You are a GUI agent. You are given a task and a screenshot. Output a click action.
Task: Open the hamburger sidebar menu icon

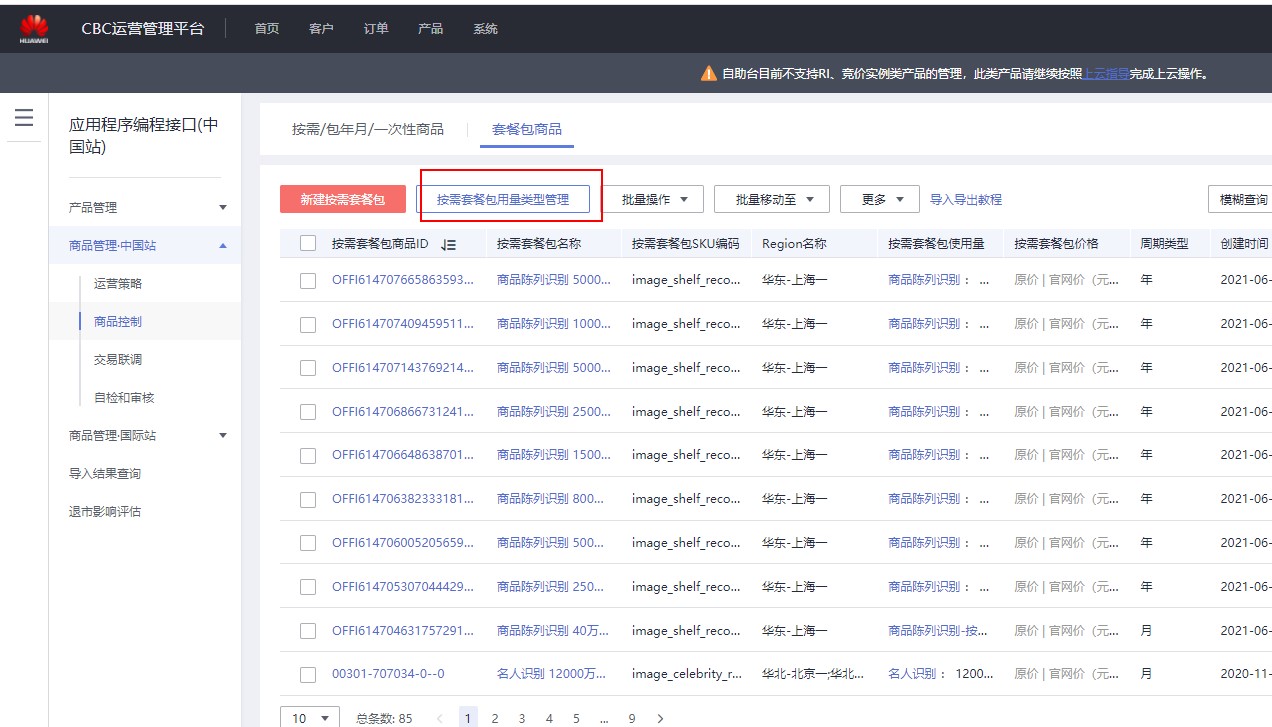click(24, 118)
